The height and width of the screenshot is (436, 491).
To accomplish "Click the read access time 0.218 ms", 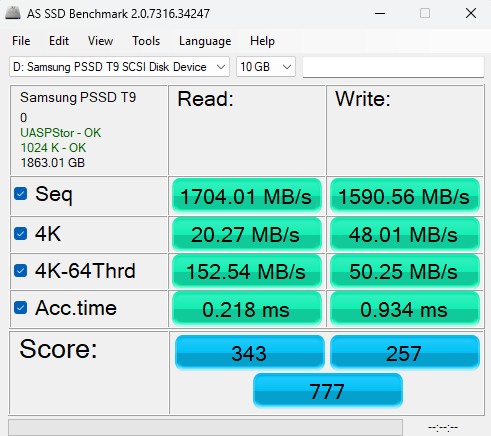I will (247, 309).
